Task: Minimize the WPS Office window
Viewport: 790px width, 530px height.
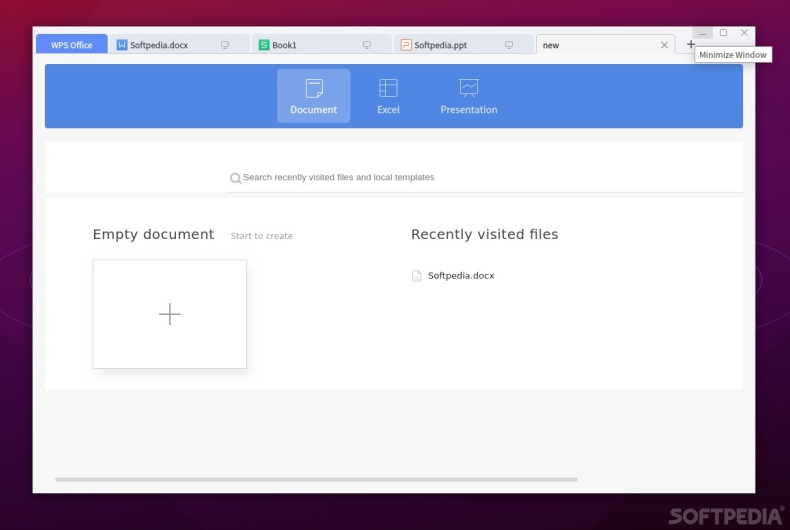Action: (x=703, y=33)
